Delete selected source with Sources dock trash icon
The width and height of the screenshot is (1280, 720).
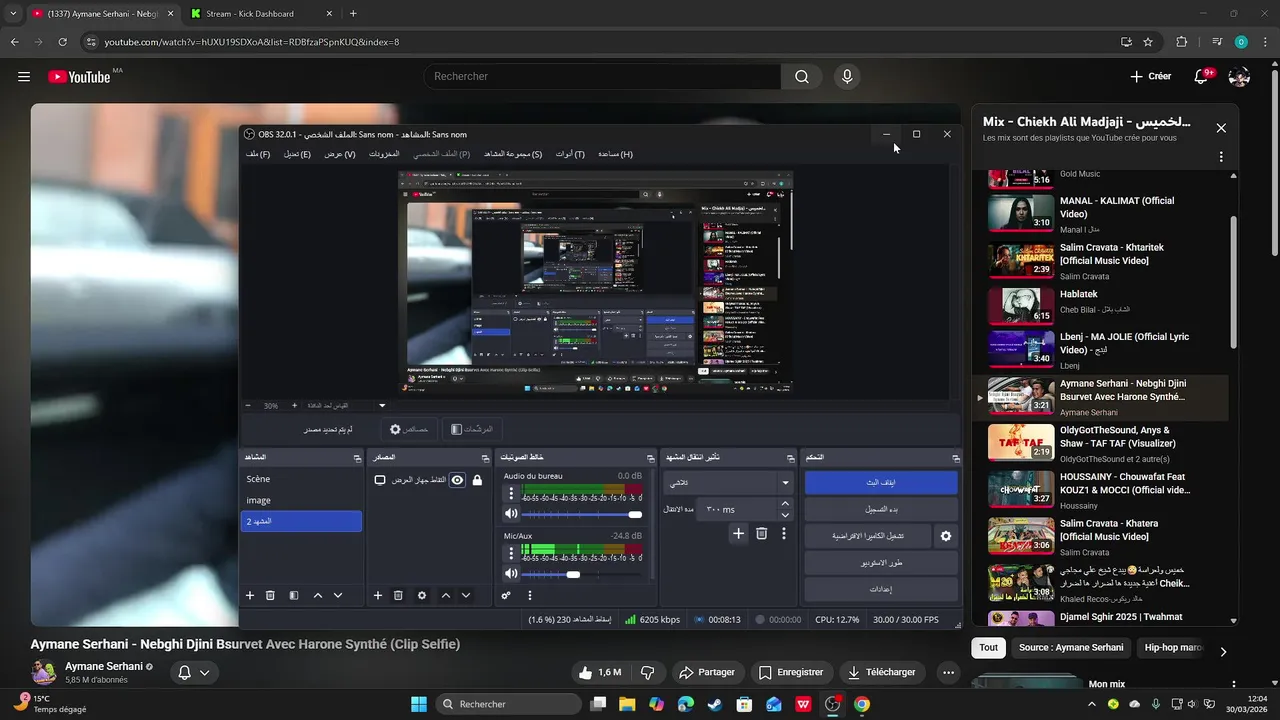pyautogui.click(x=398, y=595)
